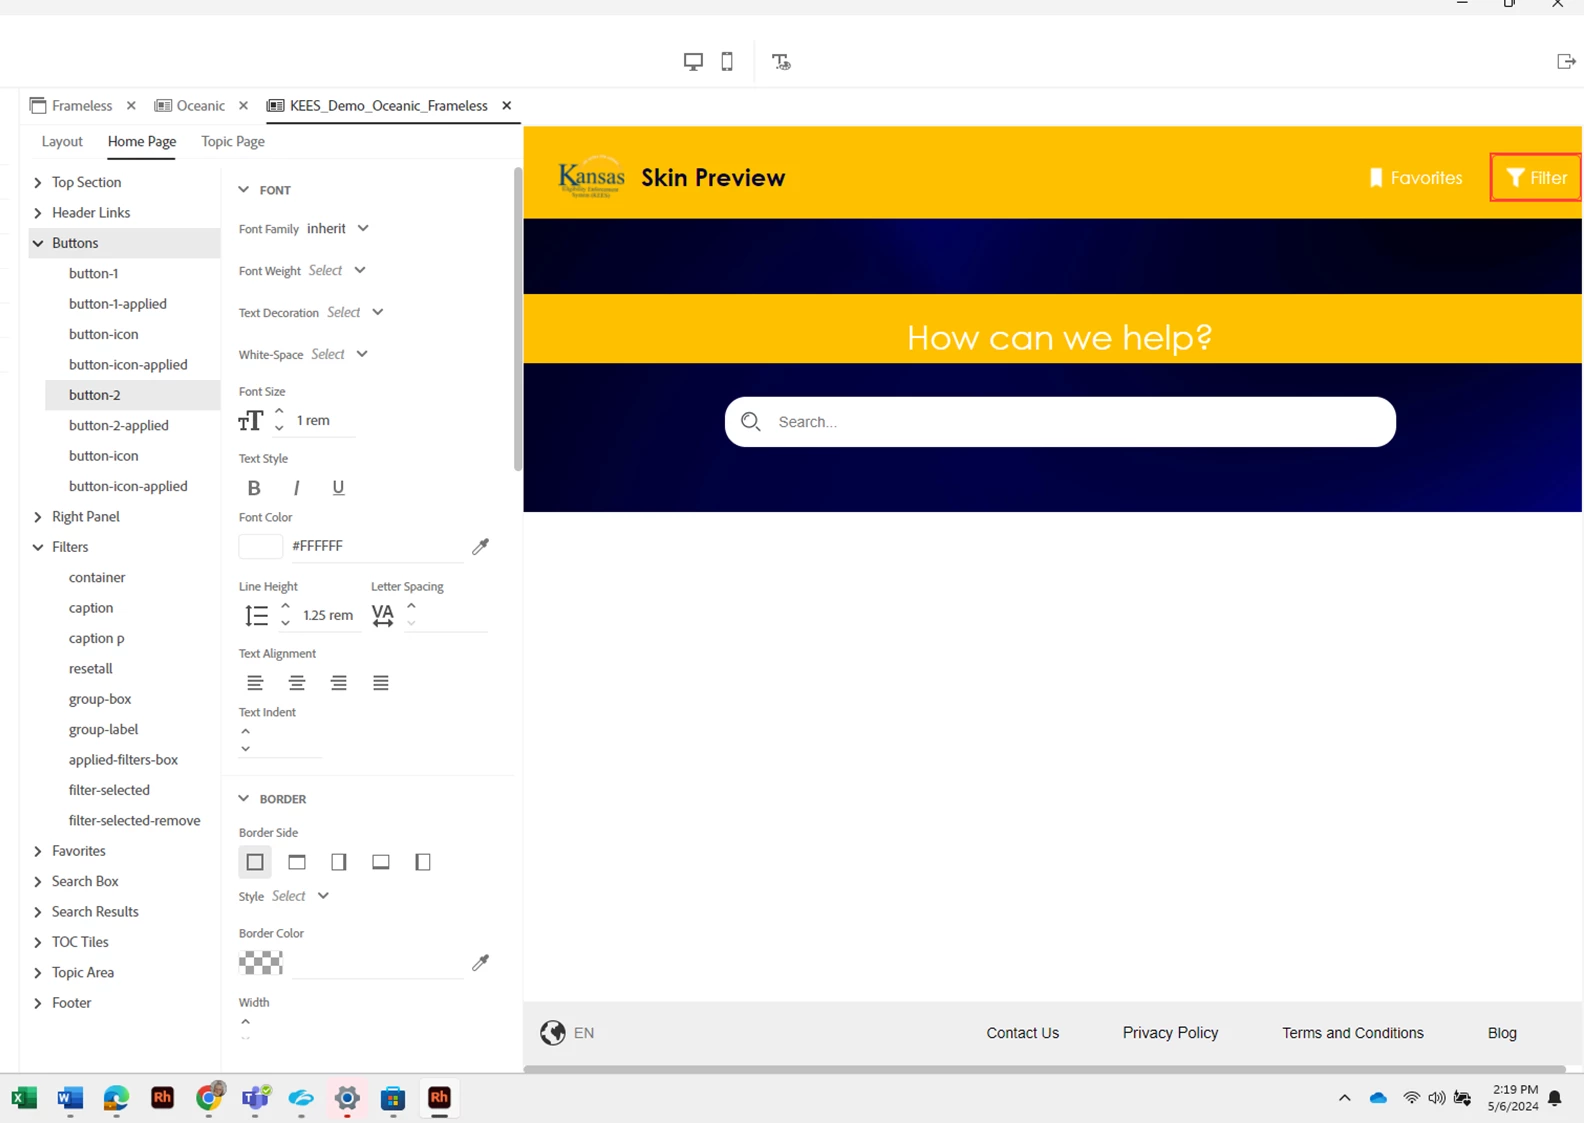Image resolution: width=1584 pixels, height=1123 pixels.
Task: Toggle italic text style
Action: click(296, 488)
